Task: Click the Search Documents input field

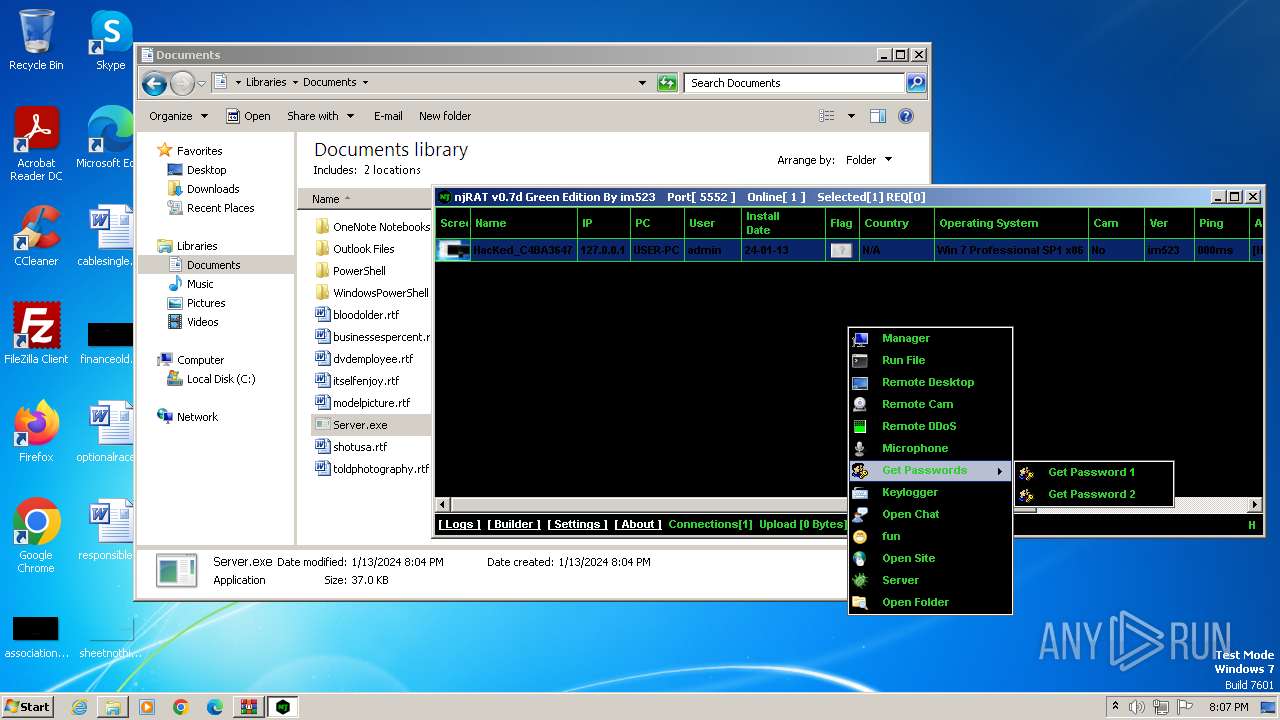Action: (x=795, y=83)
